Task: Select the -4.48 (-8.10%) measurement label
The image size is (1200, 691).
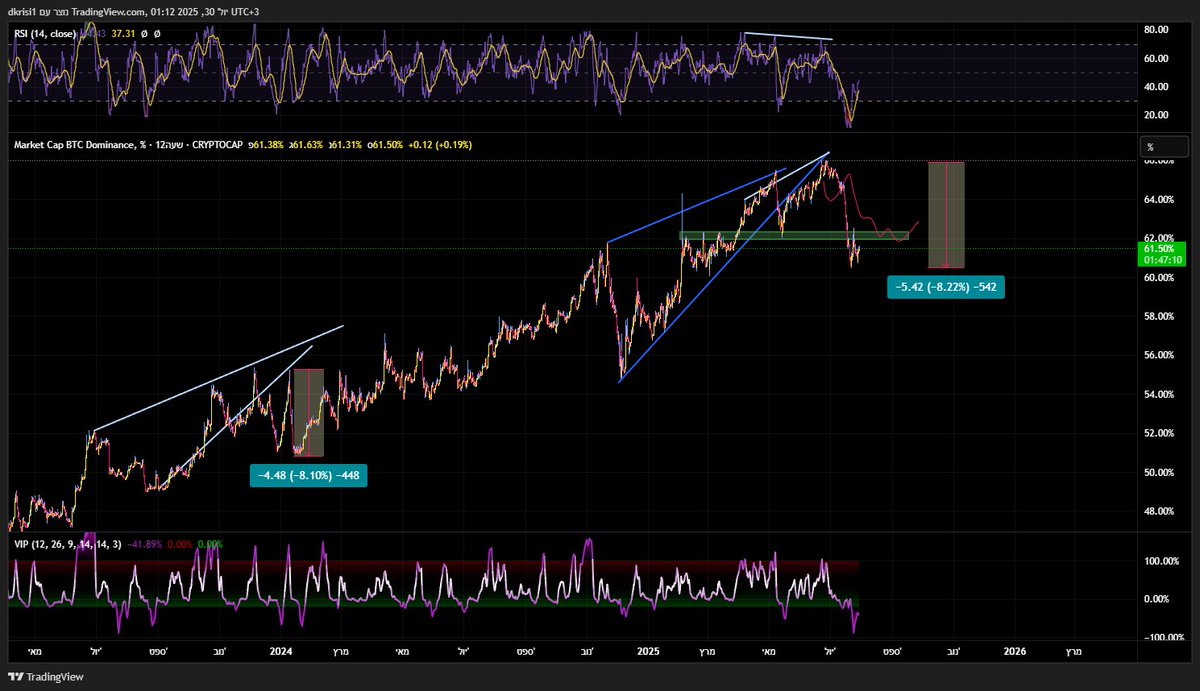Action: pos(308,475)
